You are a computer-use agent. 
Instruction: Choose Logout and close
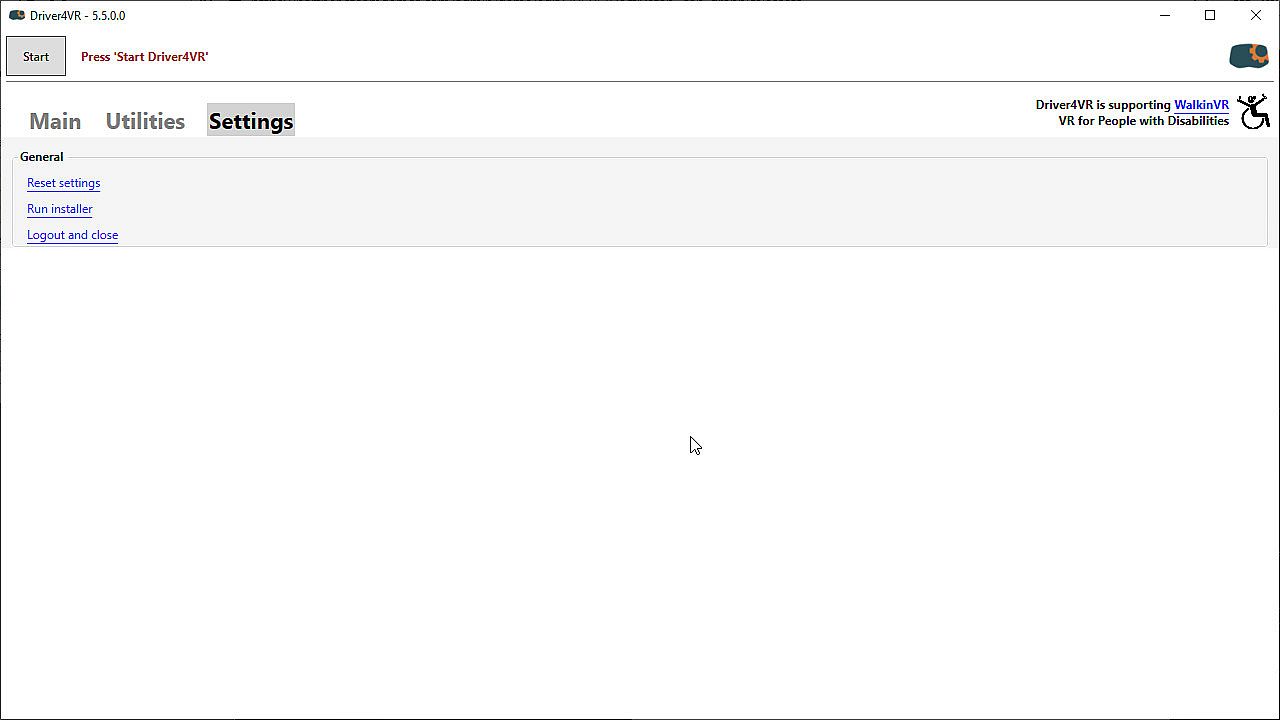(72, 235)
